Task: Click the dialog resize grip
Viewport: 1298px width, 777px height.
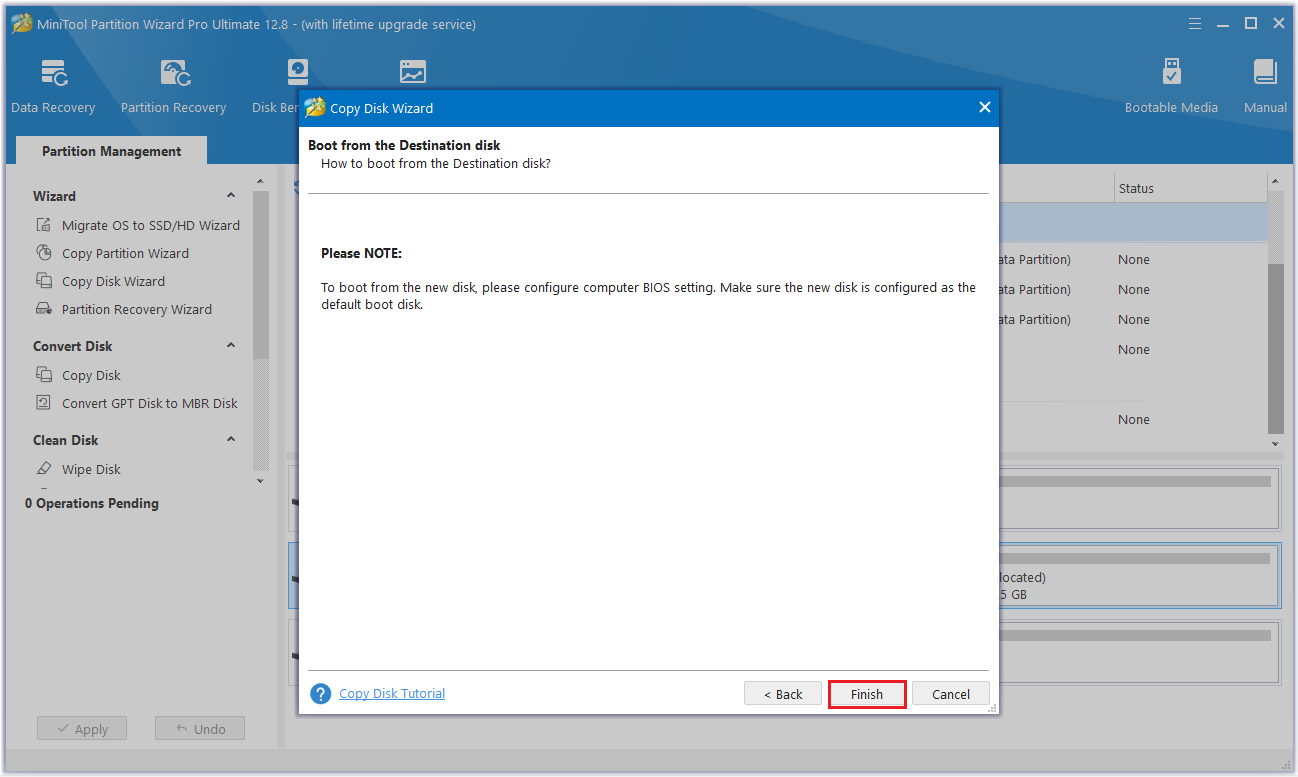Action: click(992, 708)
